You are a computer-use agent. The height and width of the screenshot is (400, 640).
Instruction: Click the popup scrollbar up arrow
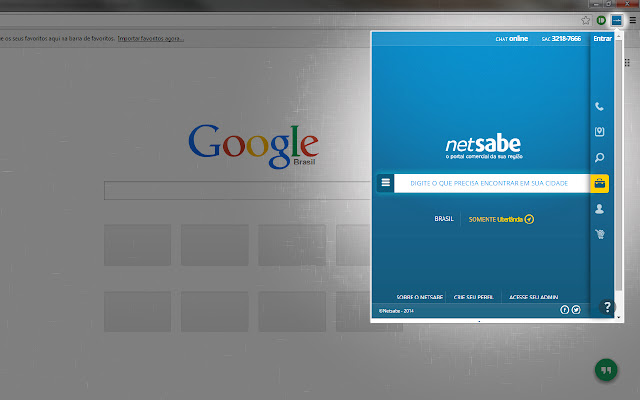coord(619,36)
